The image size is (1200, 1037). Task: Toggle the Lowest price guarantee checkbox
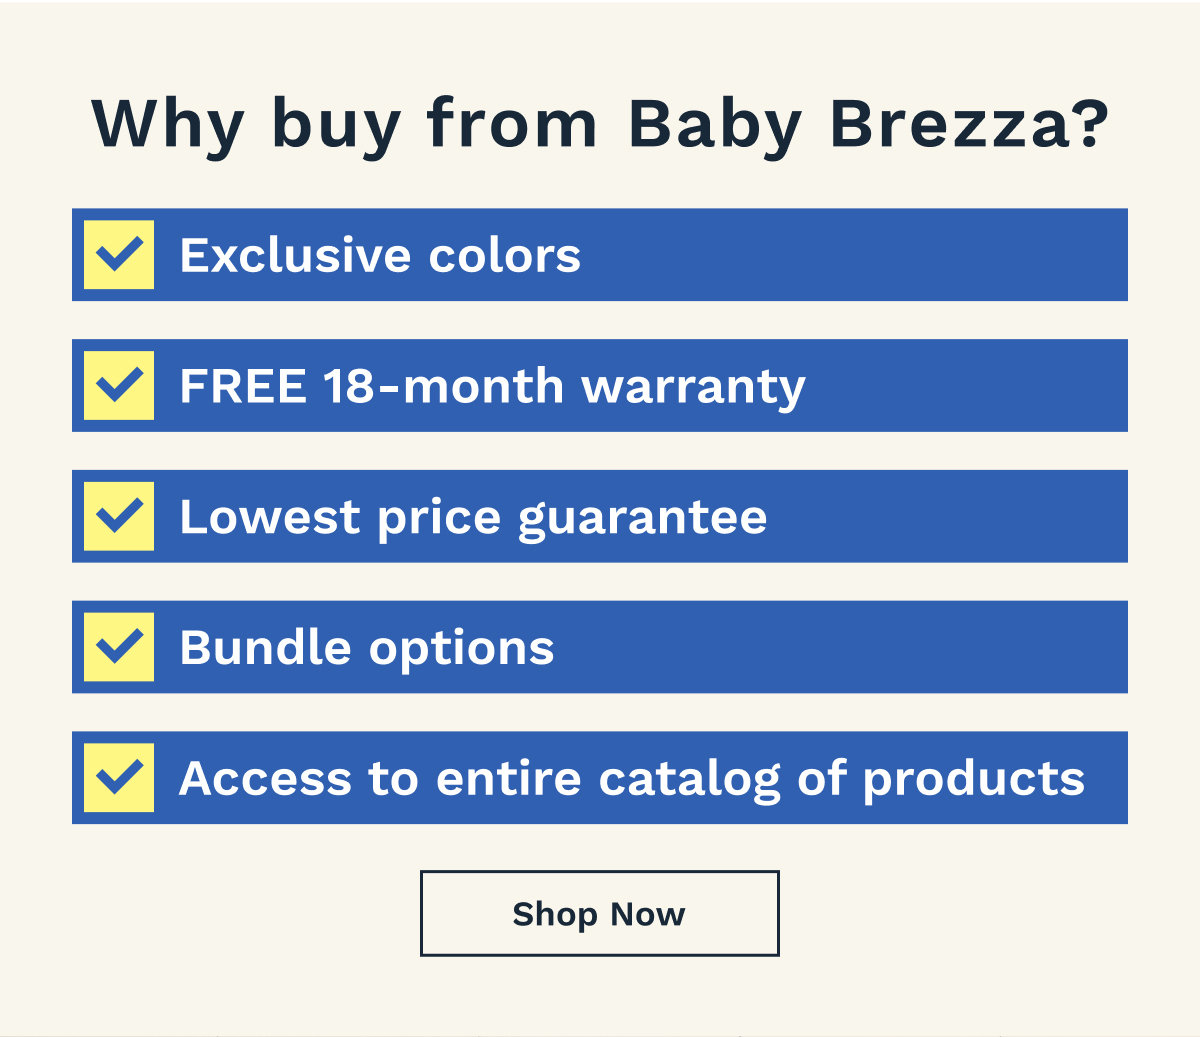pos(119,517)
